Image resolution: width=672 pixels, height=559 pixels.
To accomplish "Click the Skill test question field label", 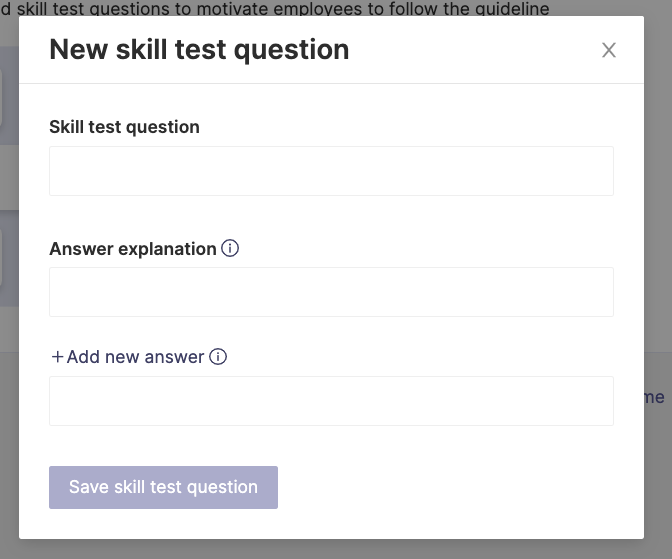I will (x=124, y=127).
